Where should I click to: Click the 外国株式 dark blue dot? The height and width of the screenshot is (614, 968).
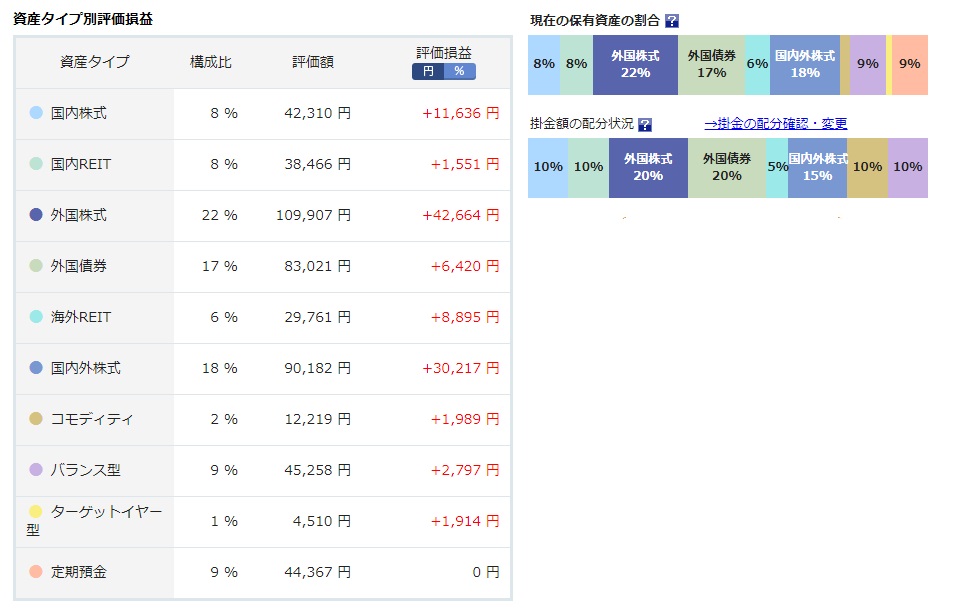click(x=36, y=214)
